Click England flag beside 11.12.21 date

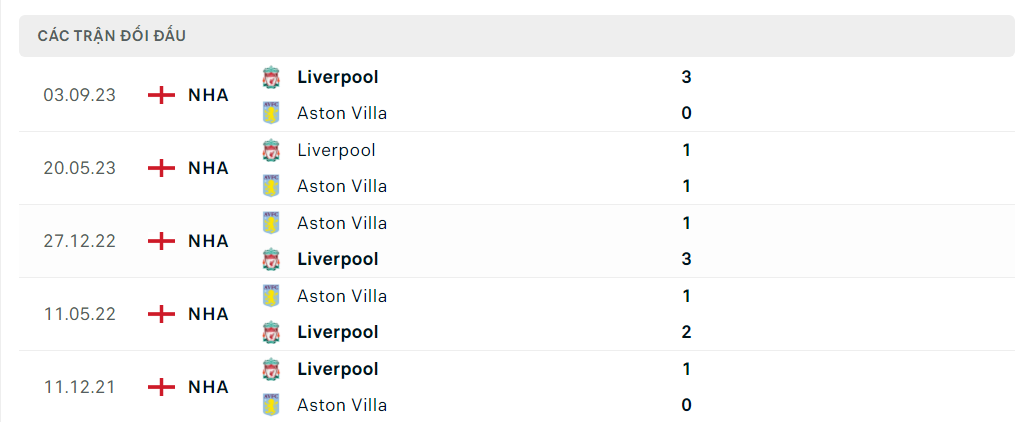click(160, 387)
